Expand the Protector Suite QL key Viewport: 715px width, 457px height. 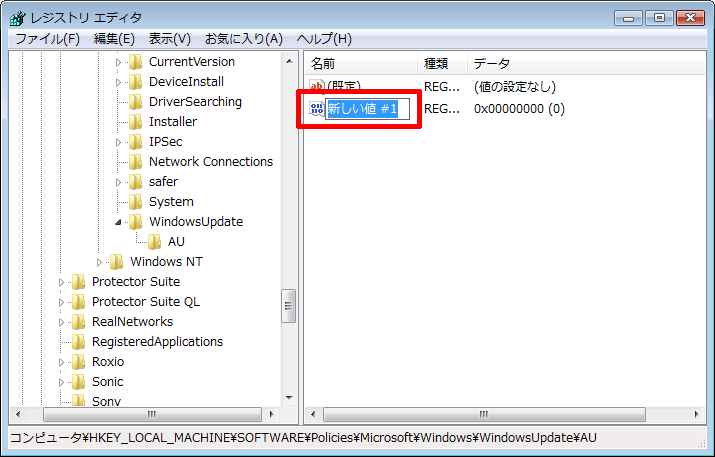click(x=61, y=302)
